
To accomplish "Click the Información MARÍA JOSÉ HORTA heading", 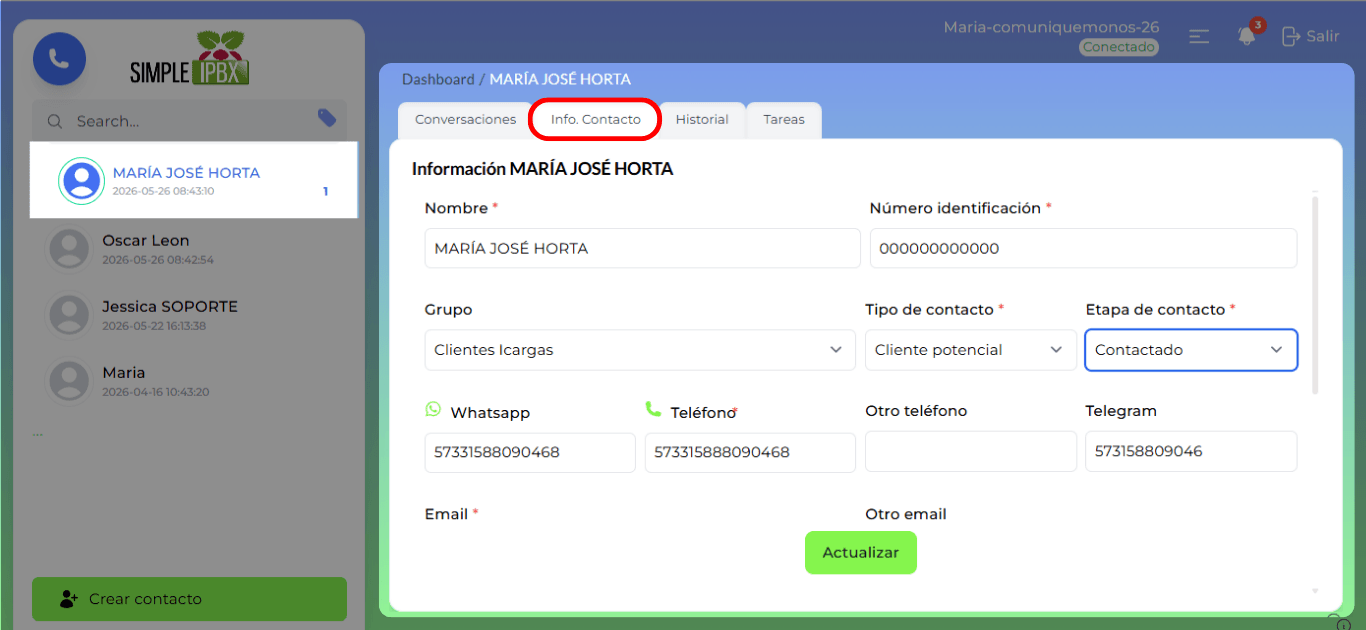I will [x=542, y=169].
